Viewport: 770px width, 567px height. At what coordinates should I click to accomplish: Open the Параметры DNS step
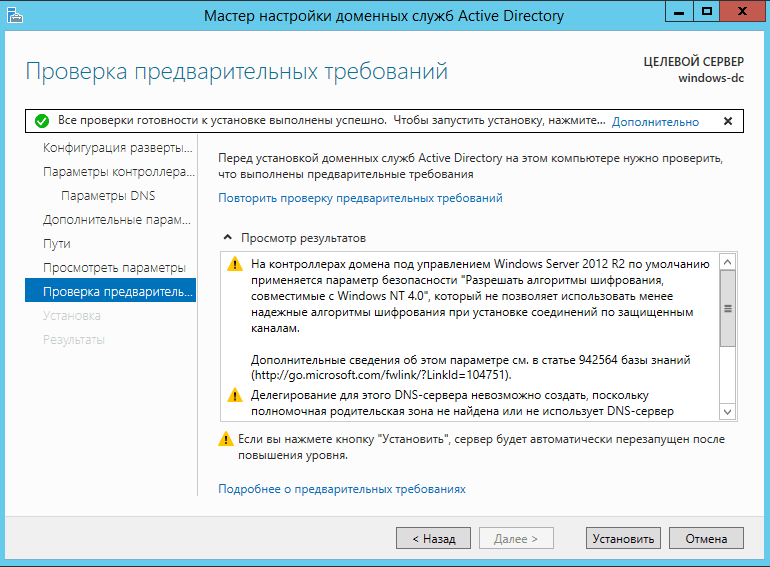[x=110, y=195]
